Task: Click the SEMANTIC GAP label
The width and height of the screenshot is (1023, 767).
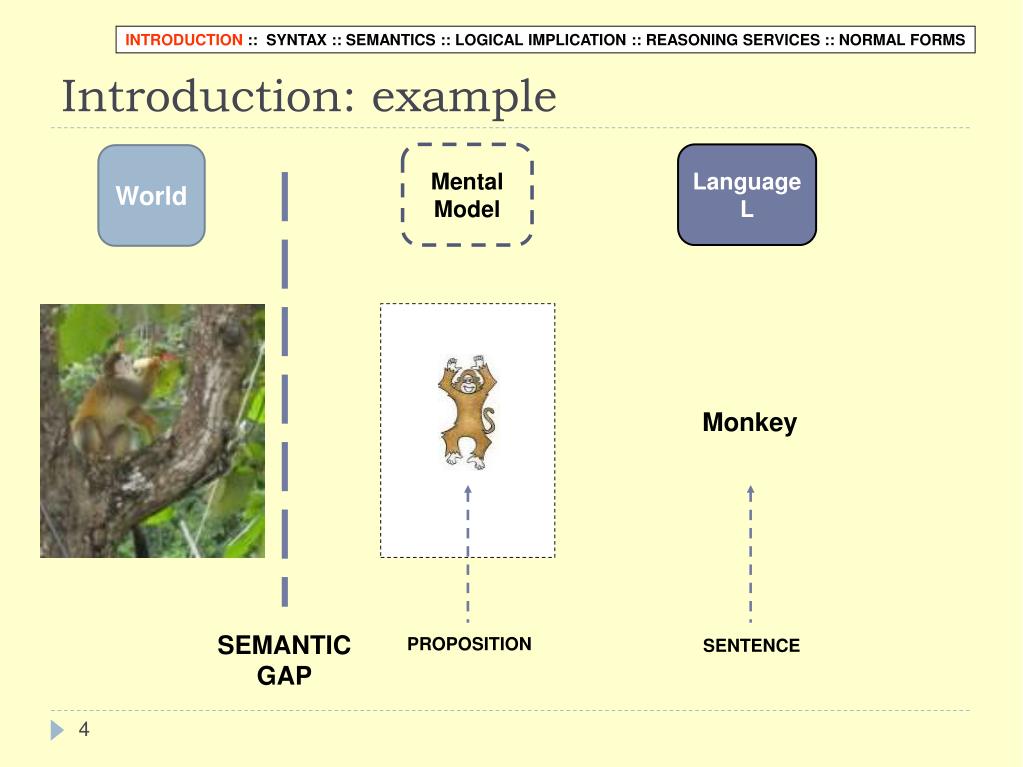Action: coord(284,660)
